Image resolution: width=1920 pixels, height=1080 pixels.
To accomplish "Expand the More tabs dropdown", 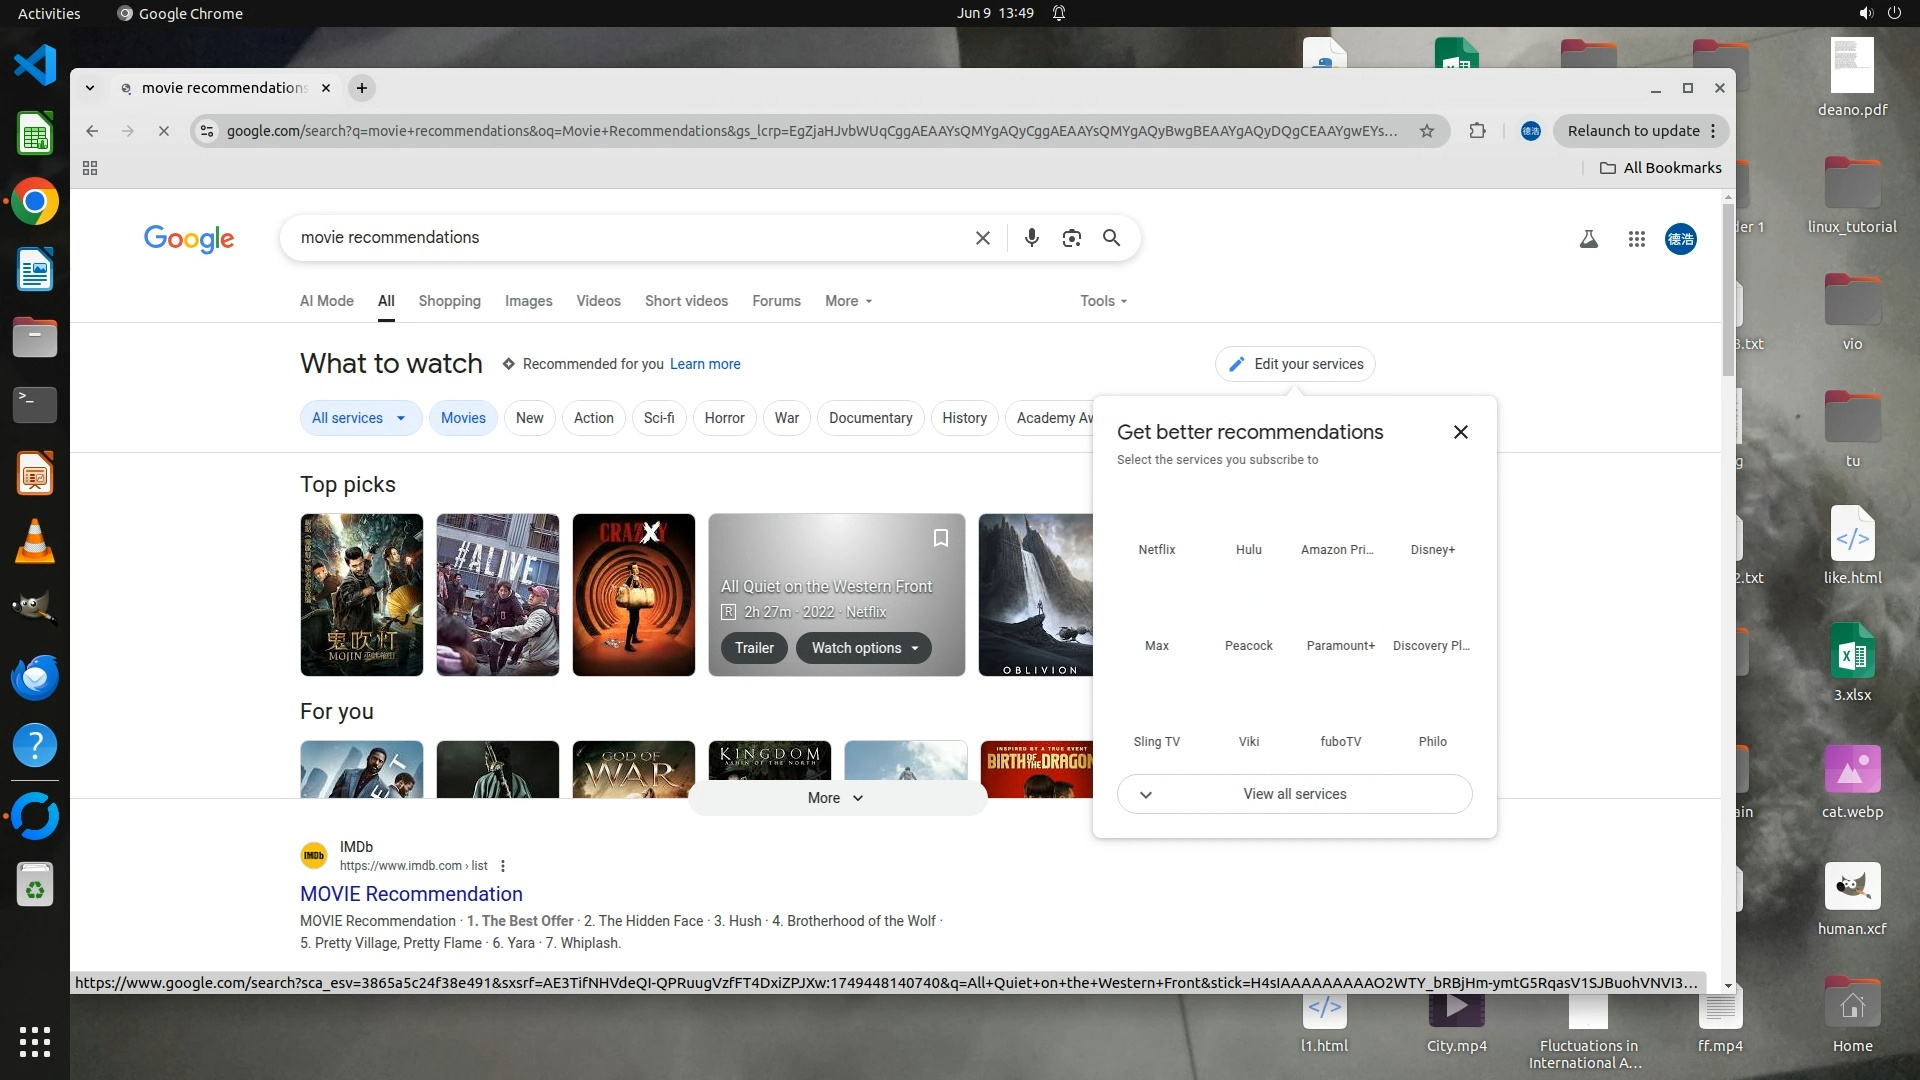I will tap(848, 301).
